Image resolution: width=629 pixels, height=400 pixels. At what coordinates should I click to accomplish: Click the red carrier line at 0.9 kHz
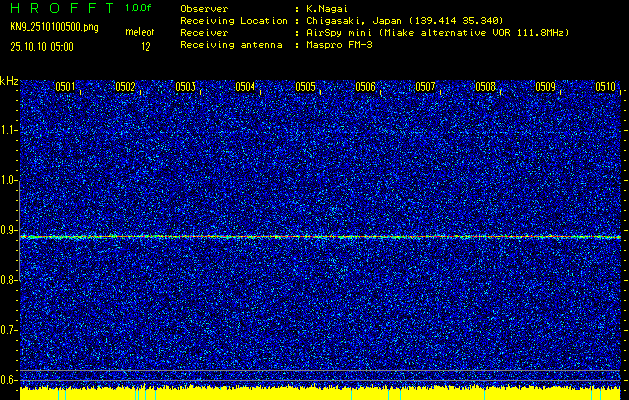pos(320,237)
